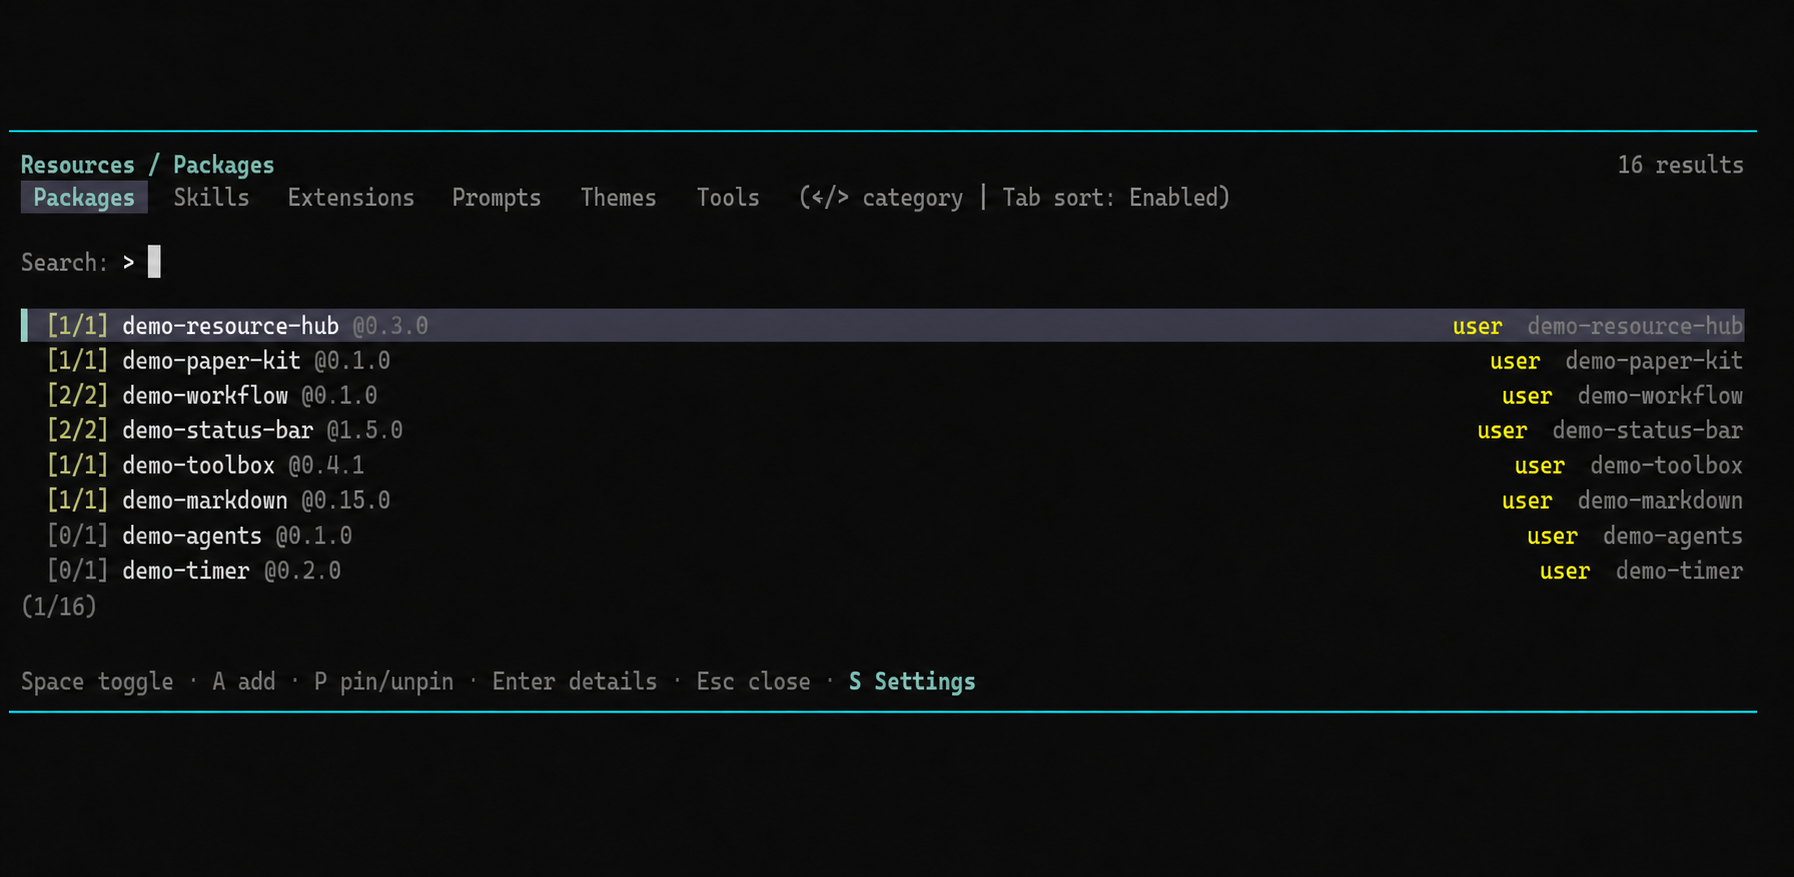Click the A add hint
This screenshot has width=1794, height=877.
tap(243, 681)
